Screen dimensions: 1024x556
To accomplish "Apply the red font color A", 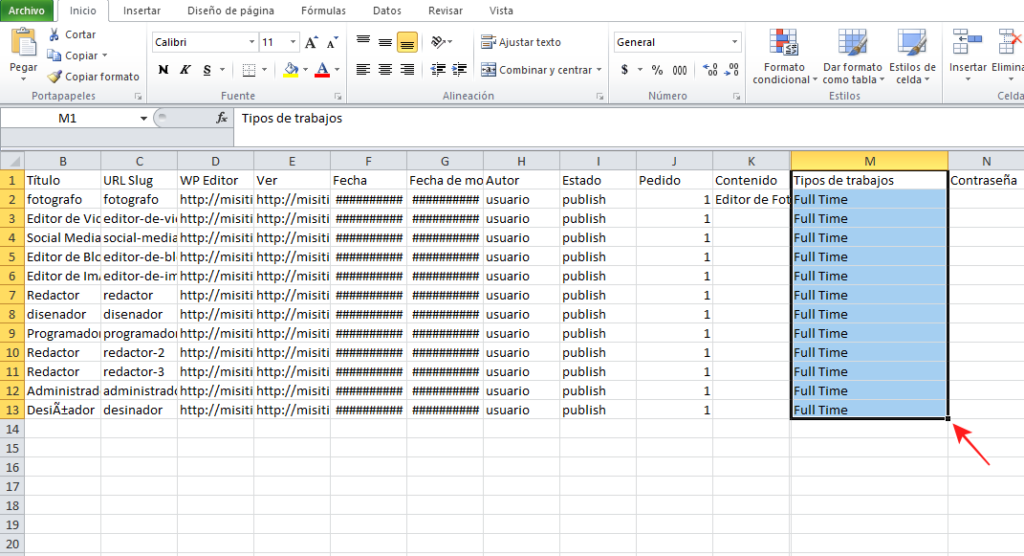I will click(322, 69).
